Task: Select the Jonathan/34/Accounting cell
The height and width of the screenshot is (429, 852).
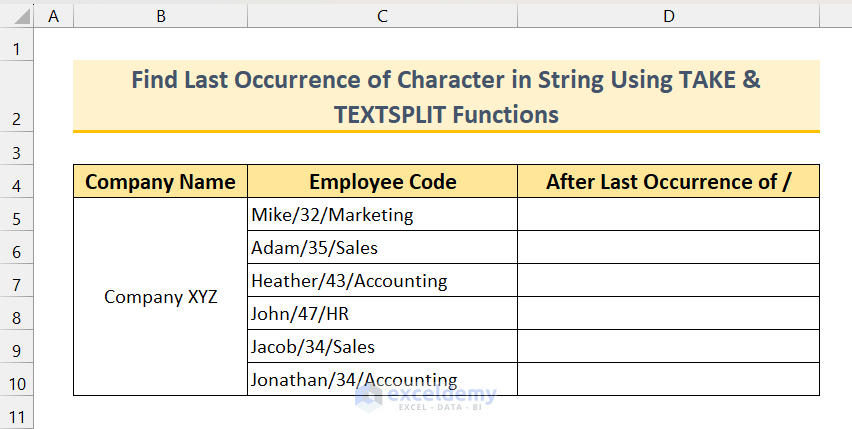Action: coord(382,380)
